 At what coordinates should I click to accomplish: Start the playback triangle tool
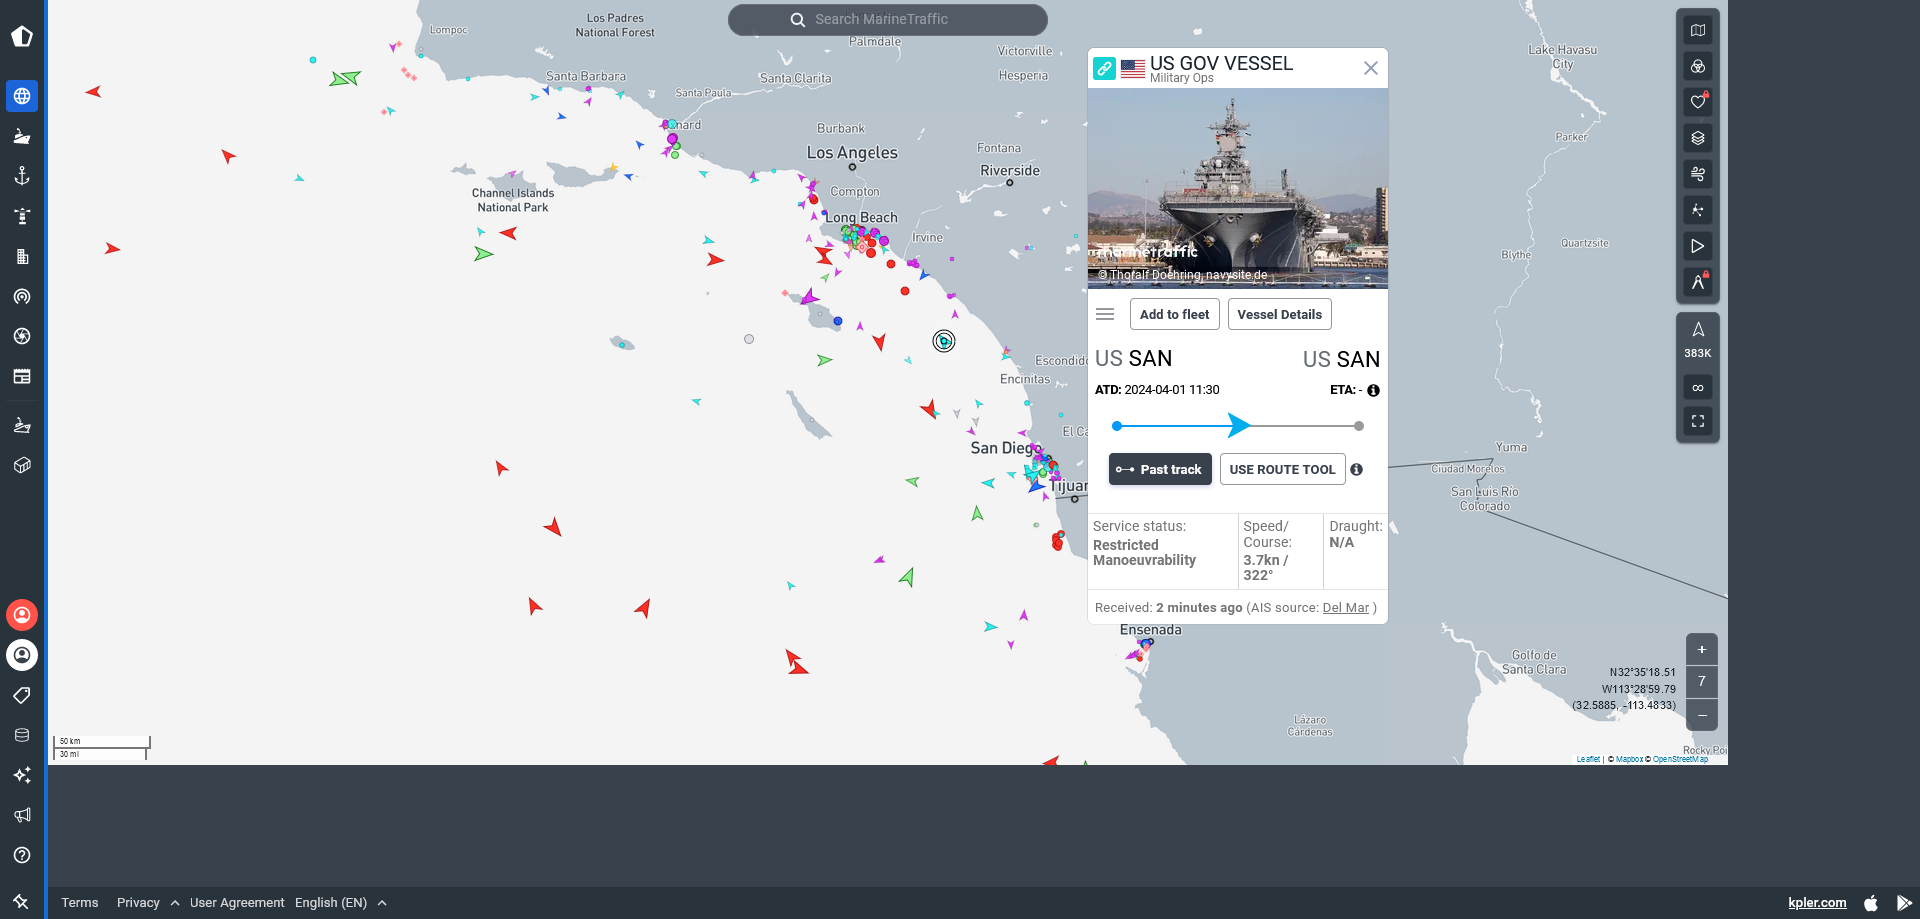pos(1698,246)
